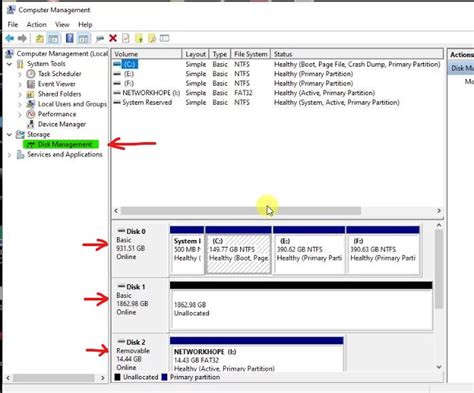Expand the Services and Applications node

[x=9, y=155]
